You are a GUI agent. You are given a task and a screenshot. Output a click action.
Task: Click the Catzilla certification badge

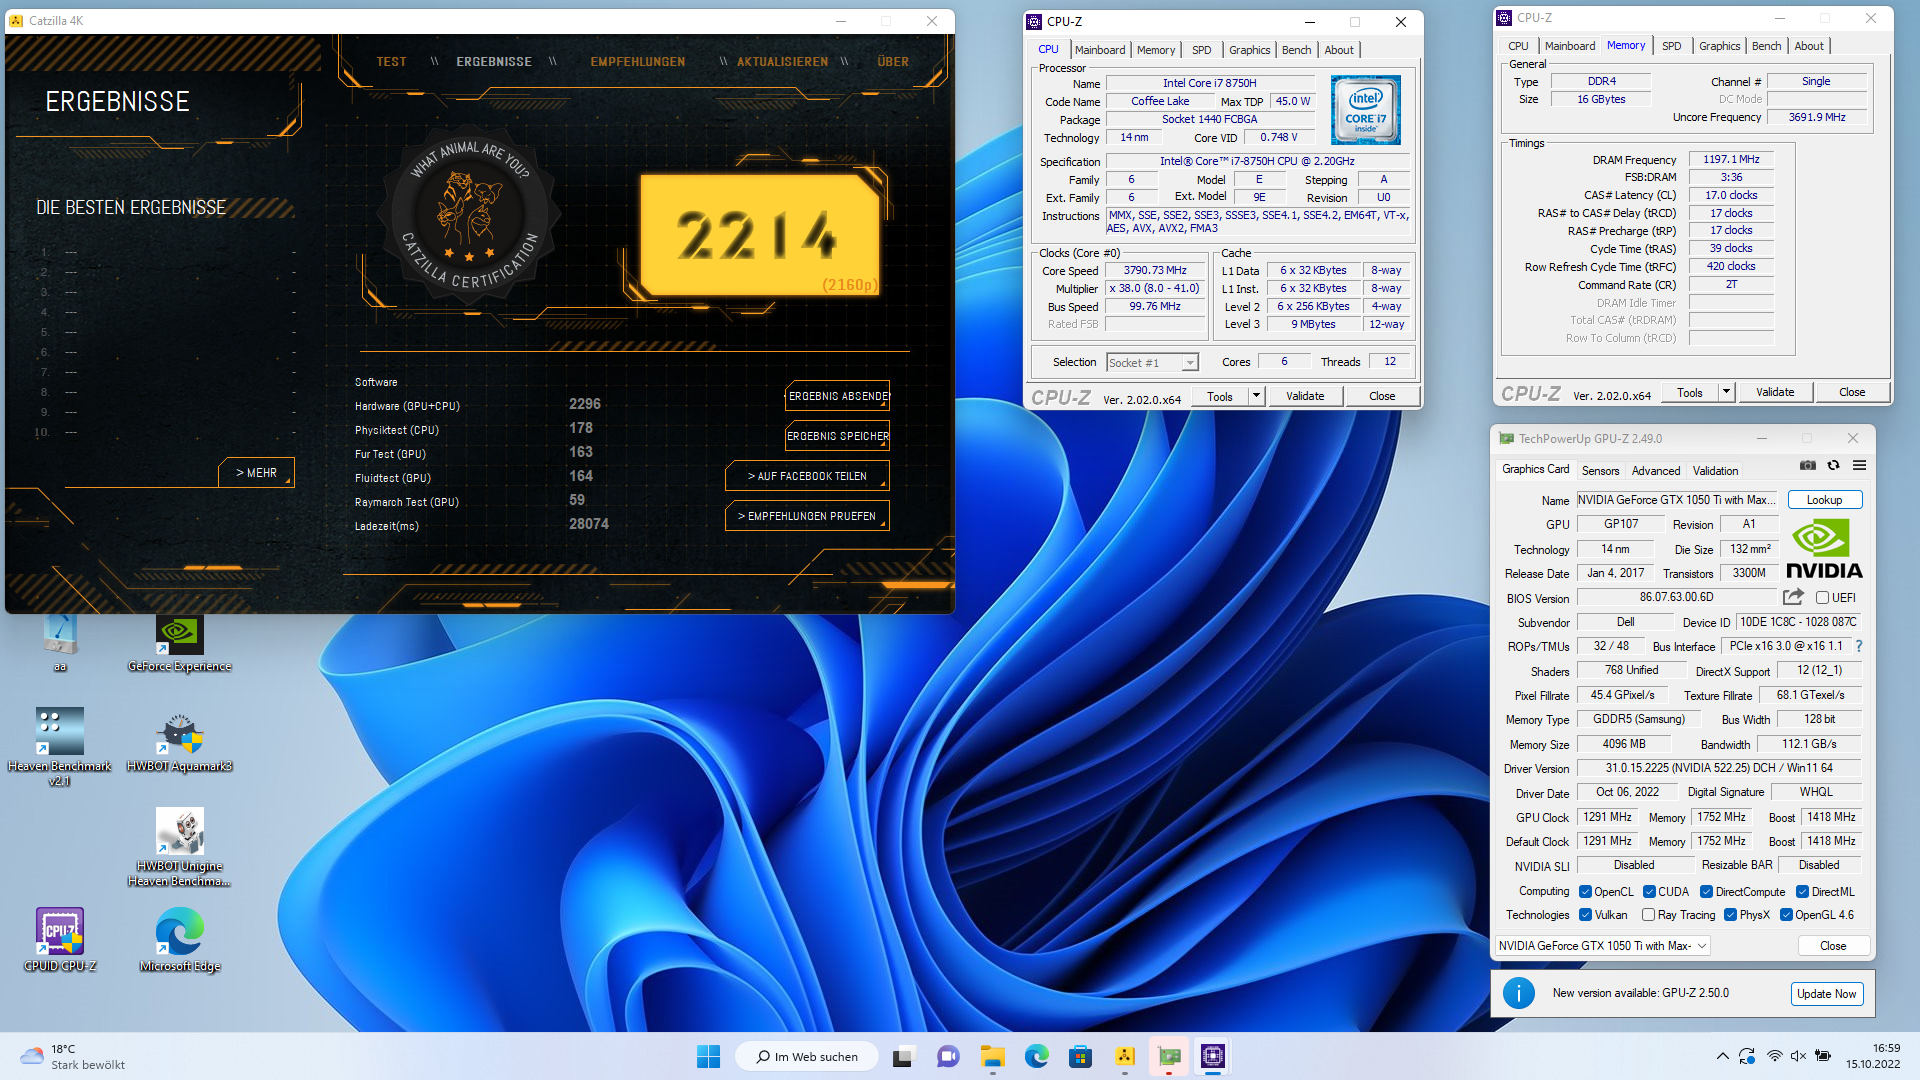coord(470,215)
